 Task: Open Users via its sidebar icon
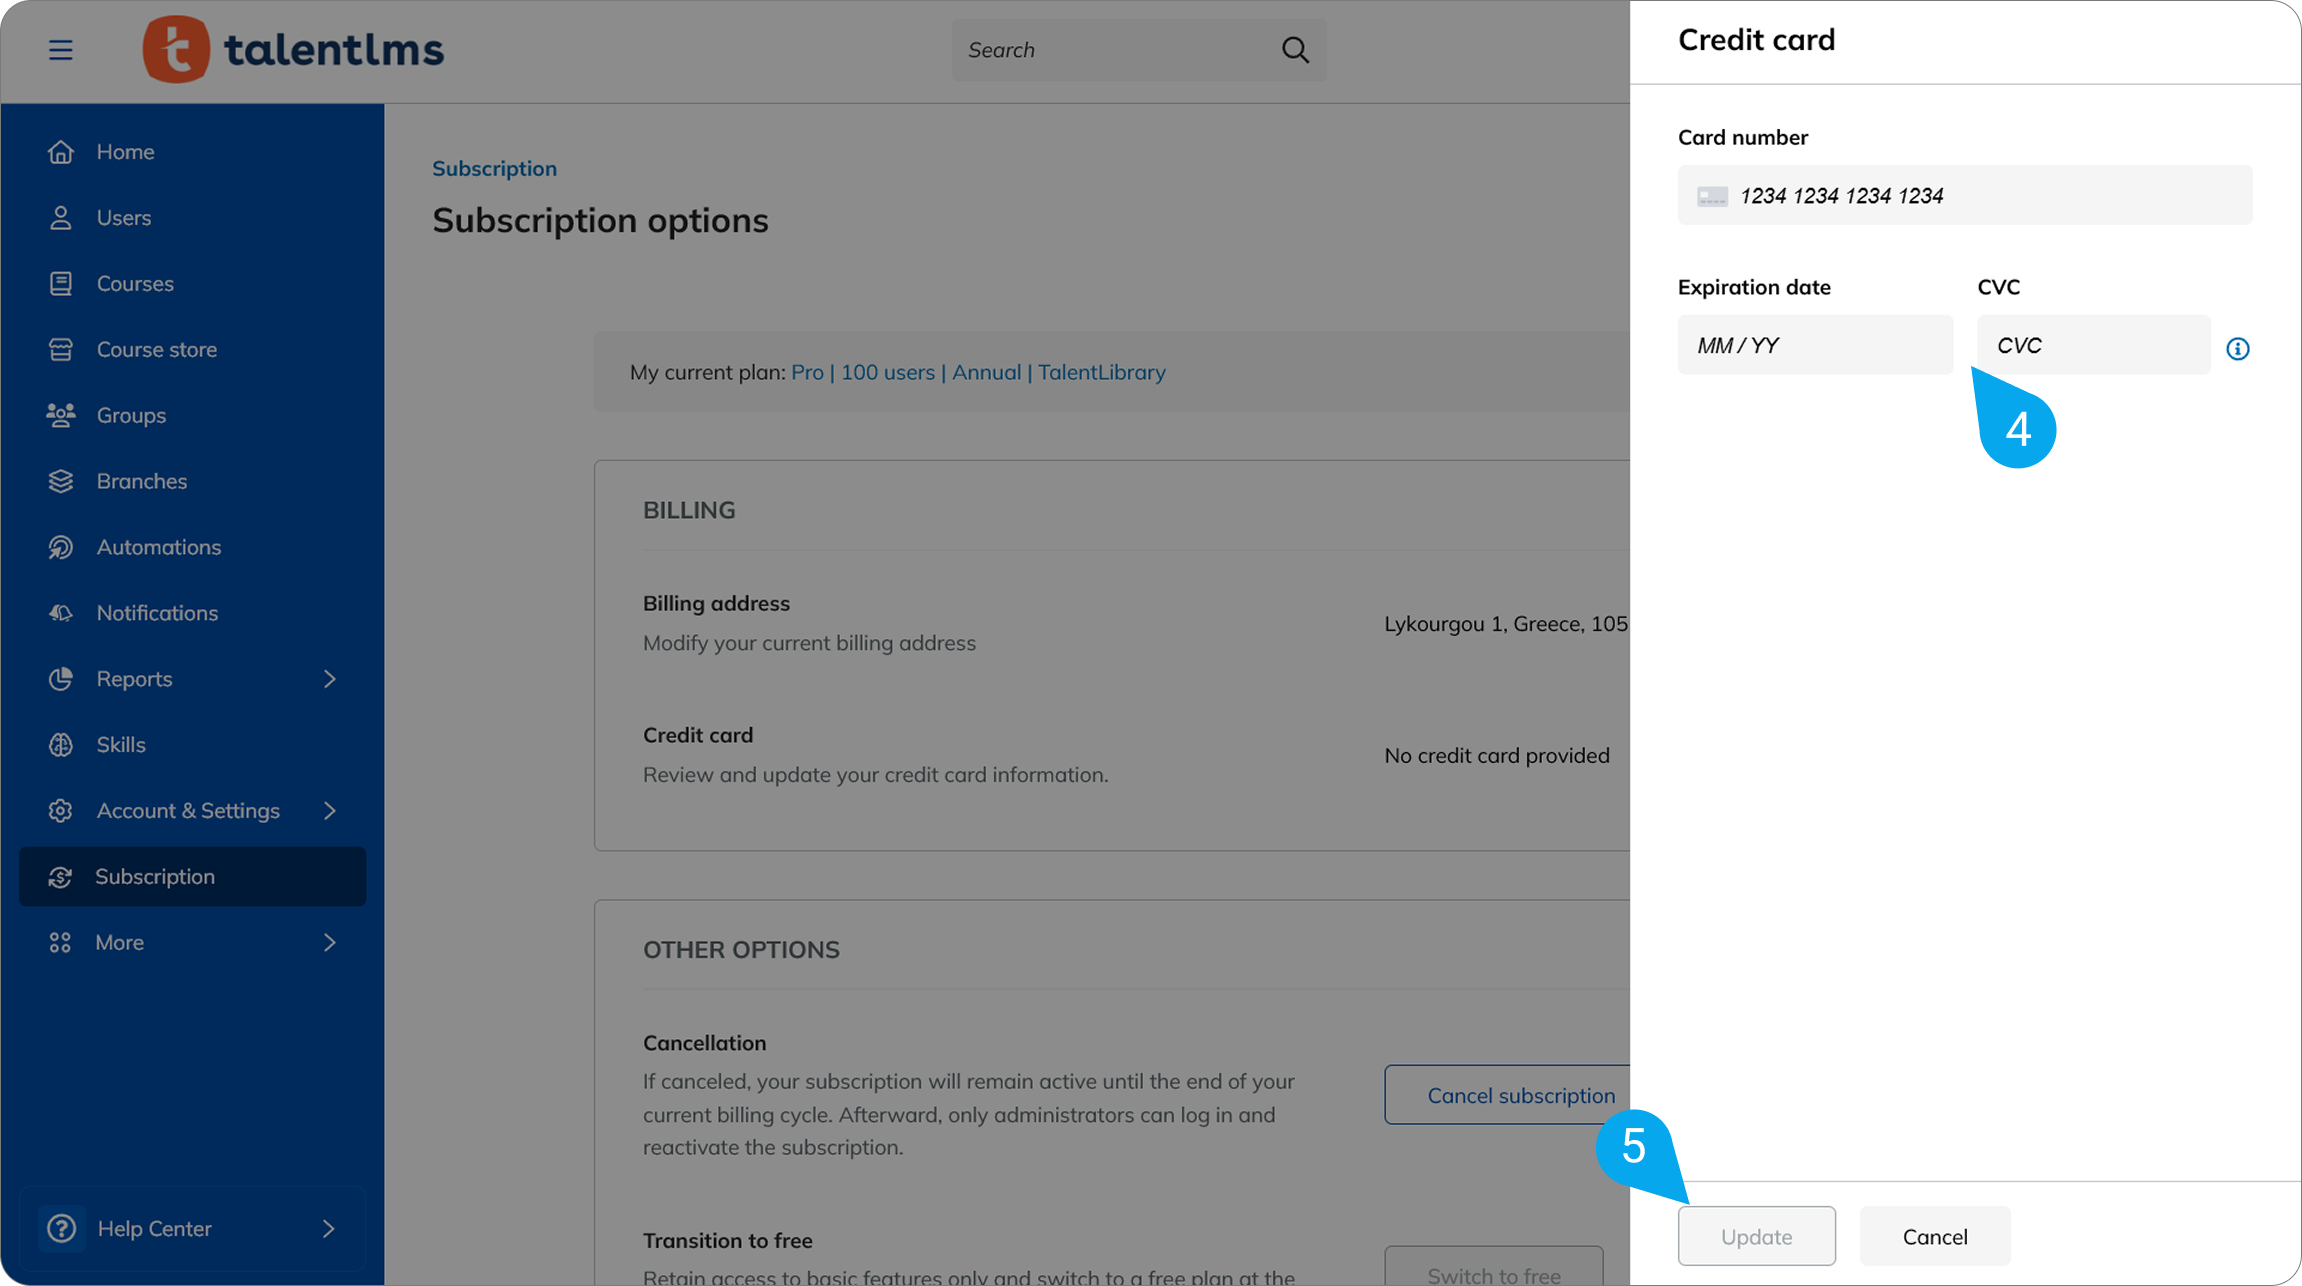tap(61, 217)
